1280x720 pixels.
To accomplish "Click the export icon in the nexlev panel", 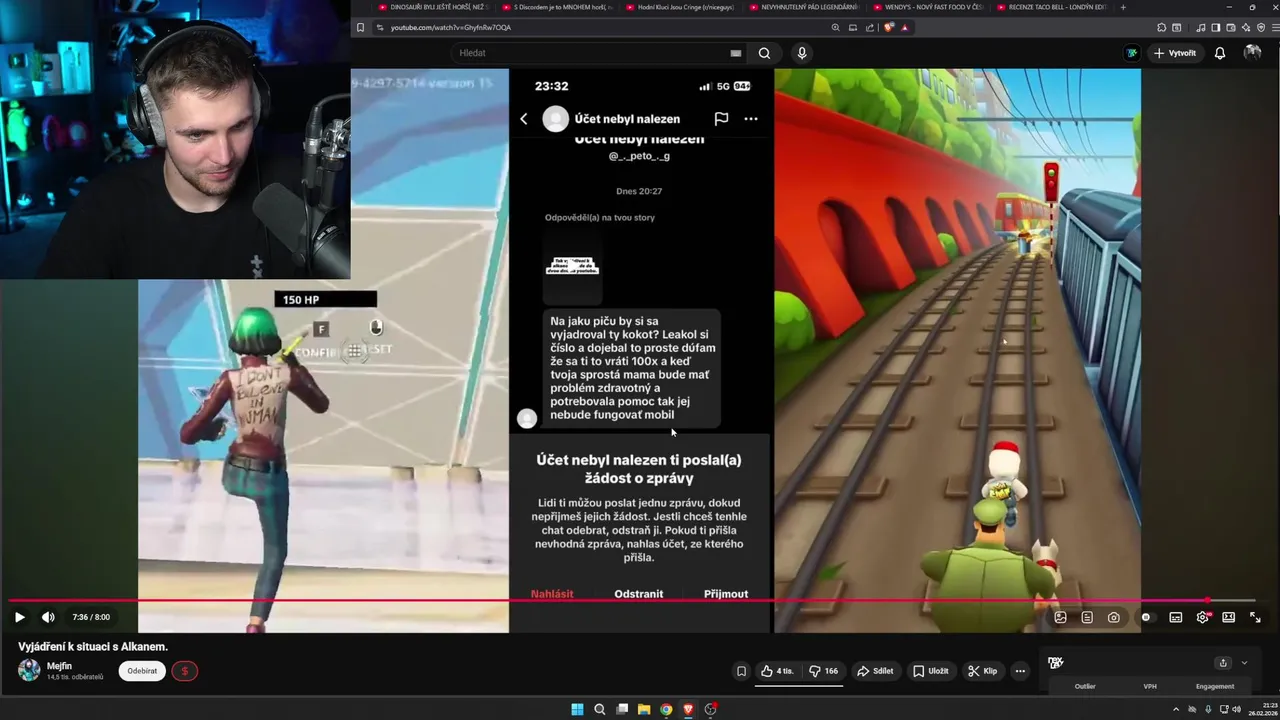I will coord(1222,663).
